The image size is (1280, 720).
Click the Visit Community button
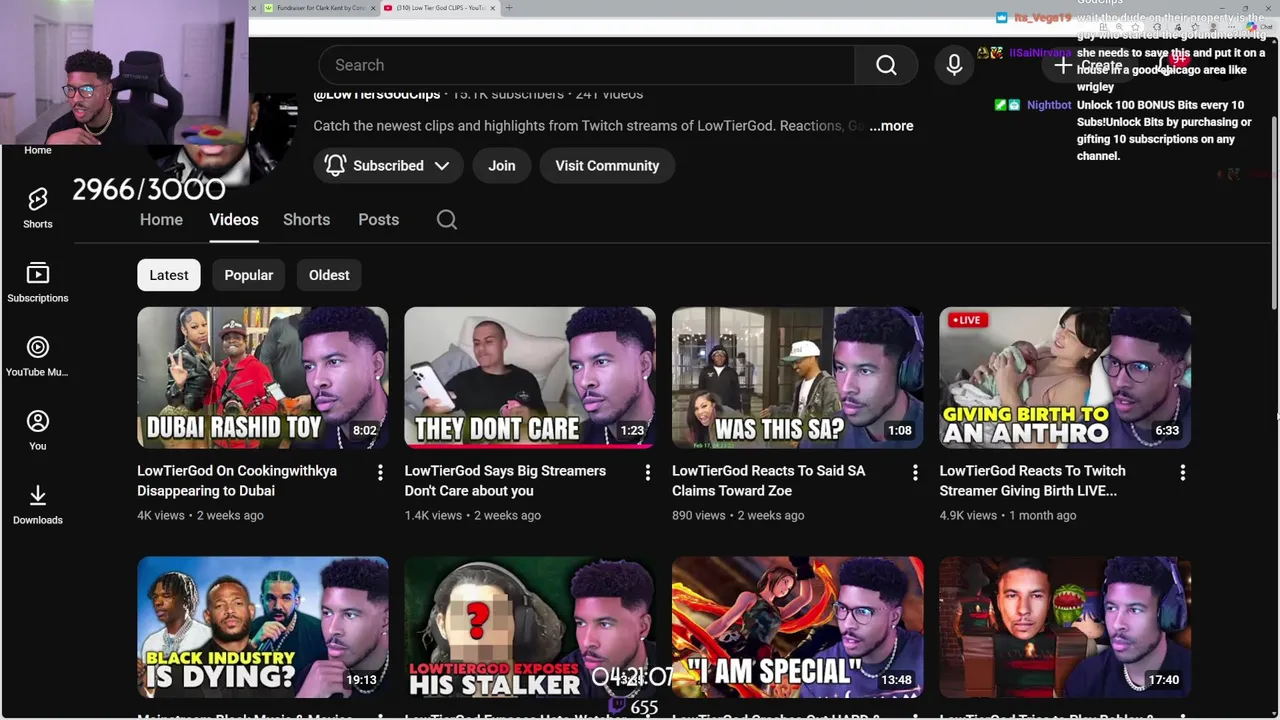click(607, 166)
